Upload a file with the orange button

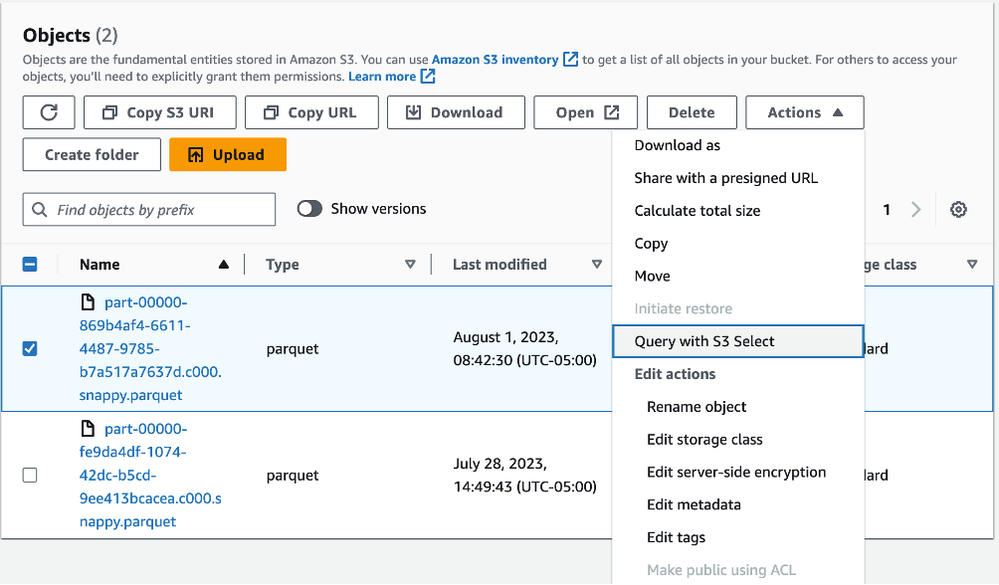pos(227,155)
